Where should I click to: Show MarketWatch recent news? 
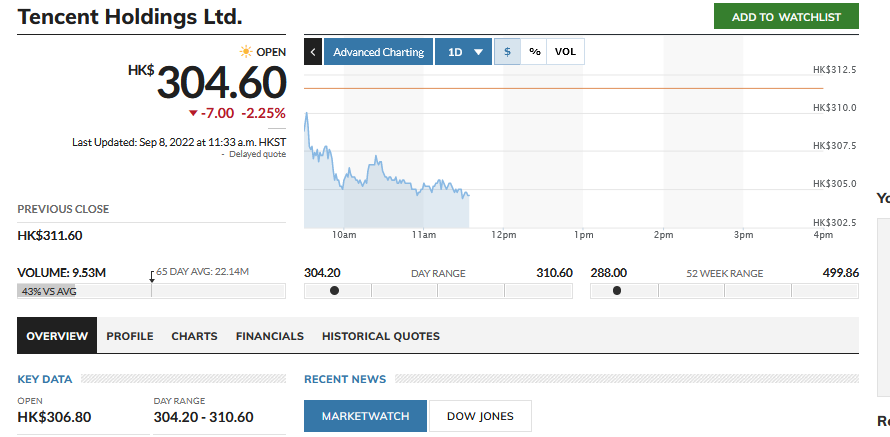click(x=366, y=416)
